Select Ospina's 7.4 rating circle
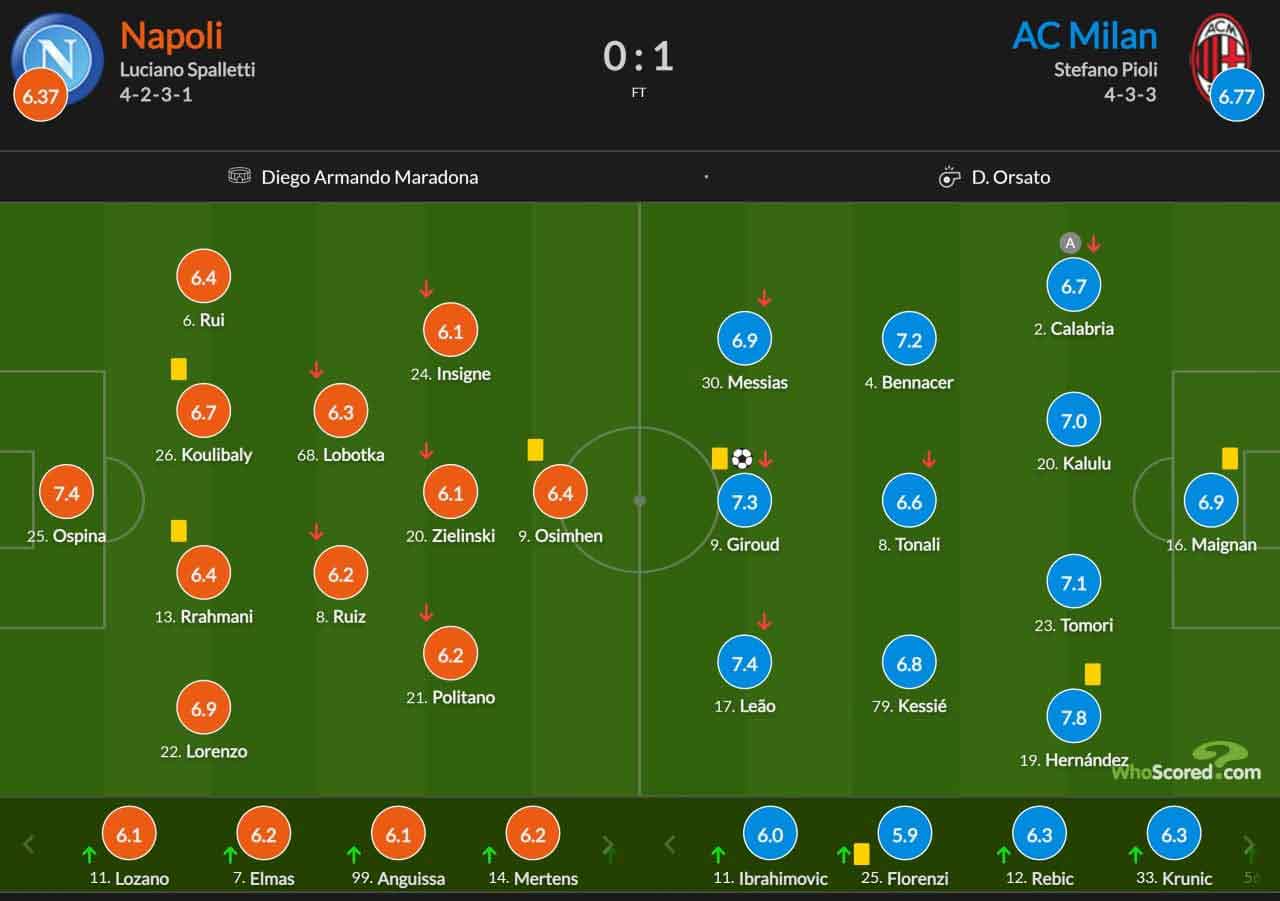 coord(66,492)
